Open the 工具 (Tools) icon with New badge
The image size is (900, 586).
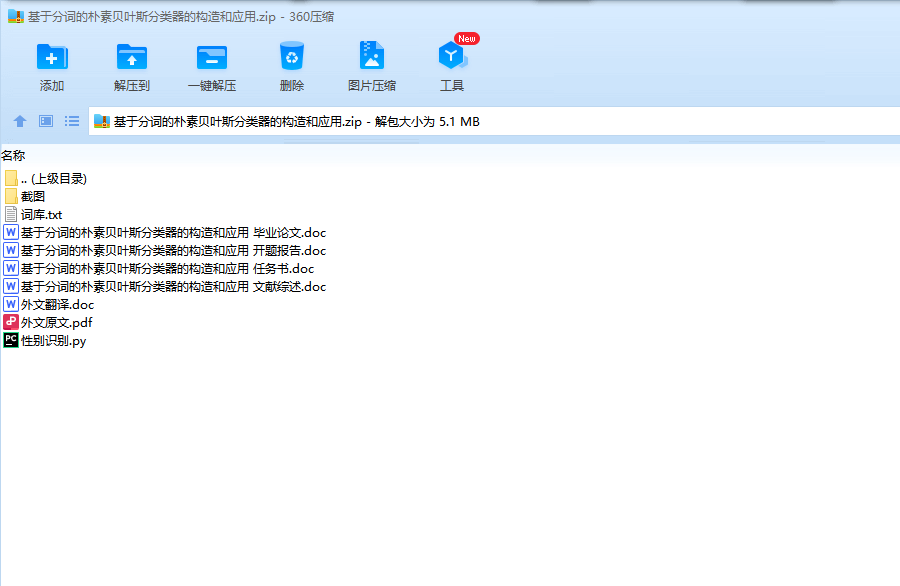point(452,56)
